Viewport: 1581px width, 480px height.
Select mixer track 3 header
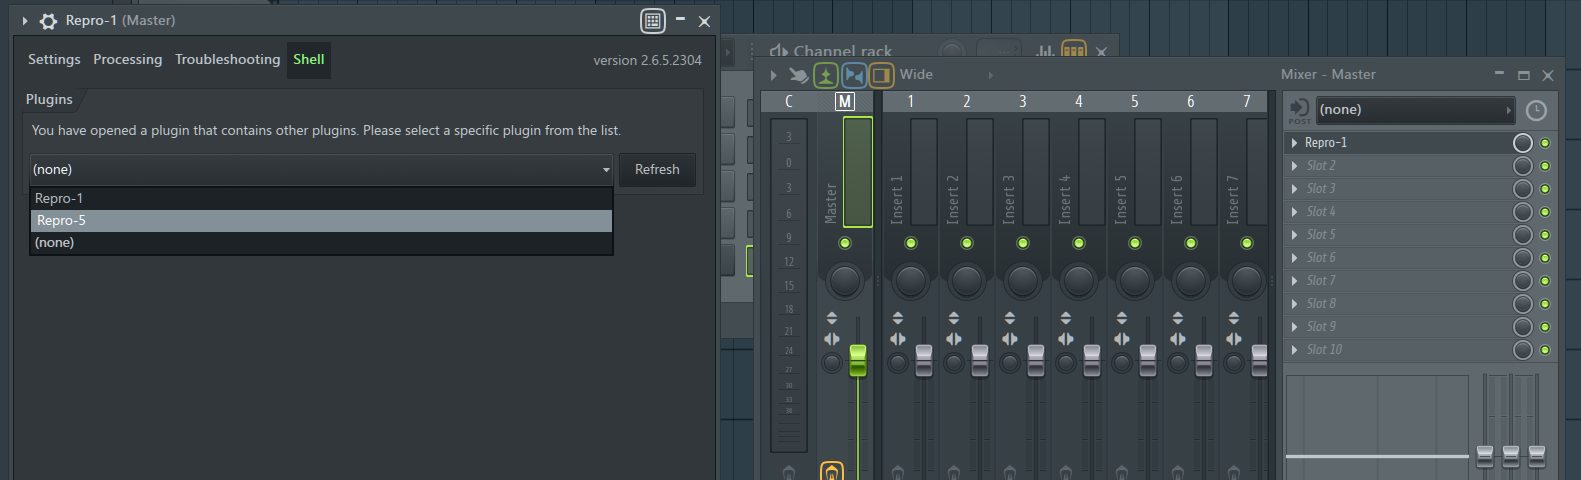pyautogui.click(x=1022, y=101)
